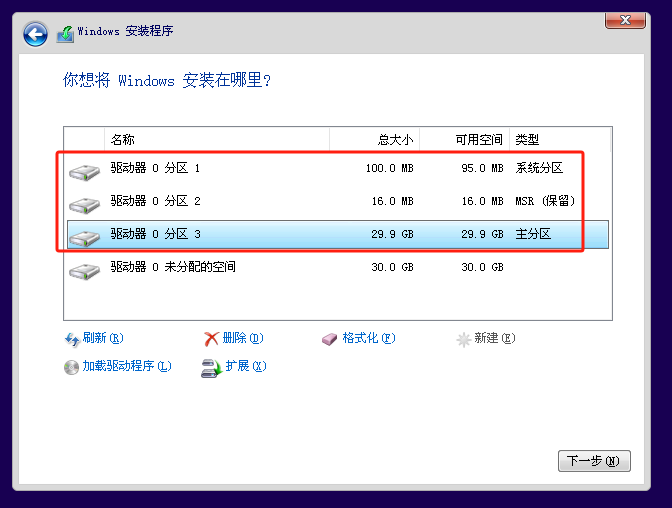Select Drive 0 unallocated space row

coord(320,268)
